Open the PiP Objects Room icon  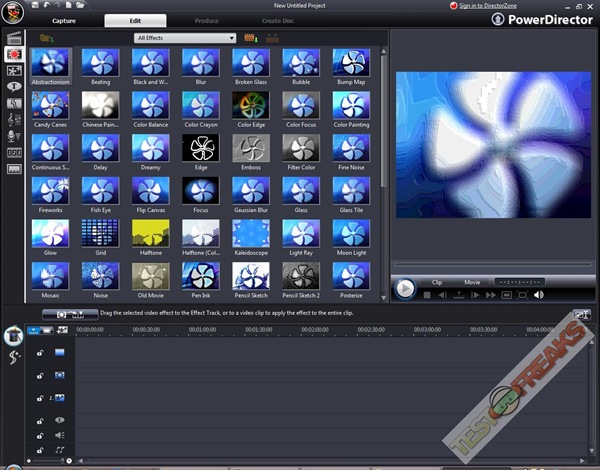tap(14, 70)
